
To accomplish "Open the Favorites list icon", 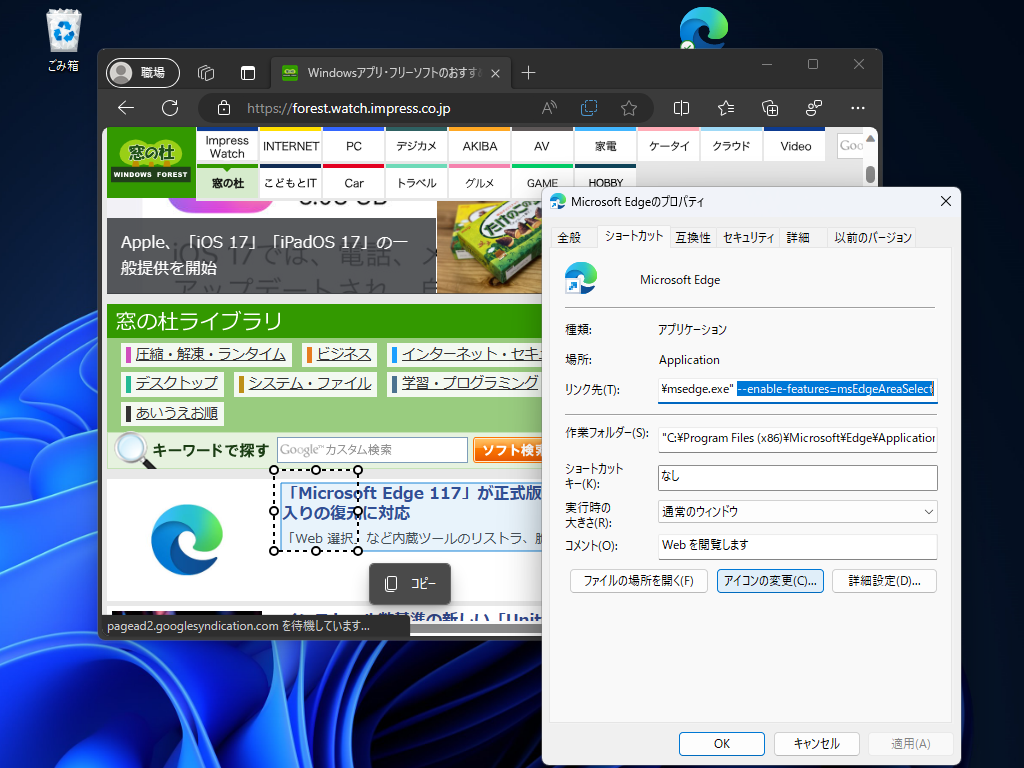I will click(x=725, y=107).
